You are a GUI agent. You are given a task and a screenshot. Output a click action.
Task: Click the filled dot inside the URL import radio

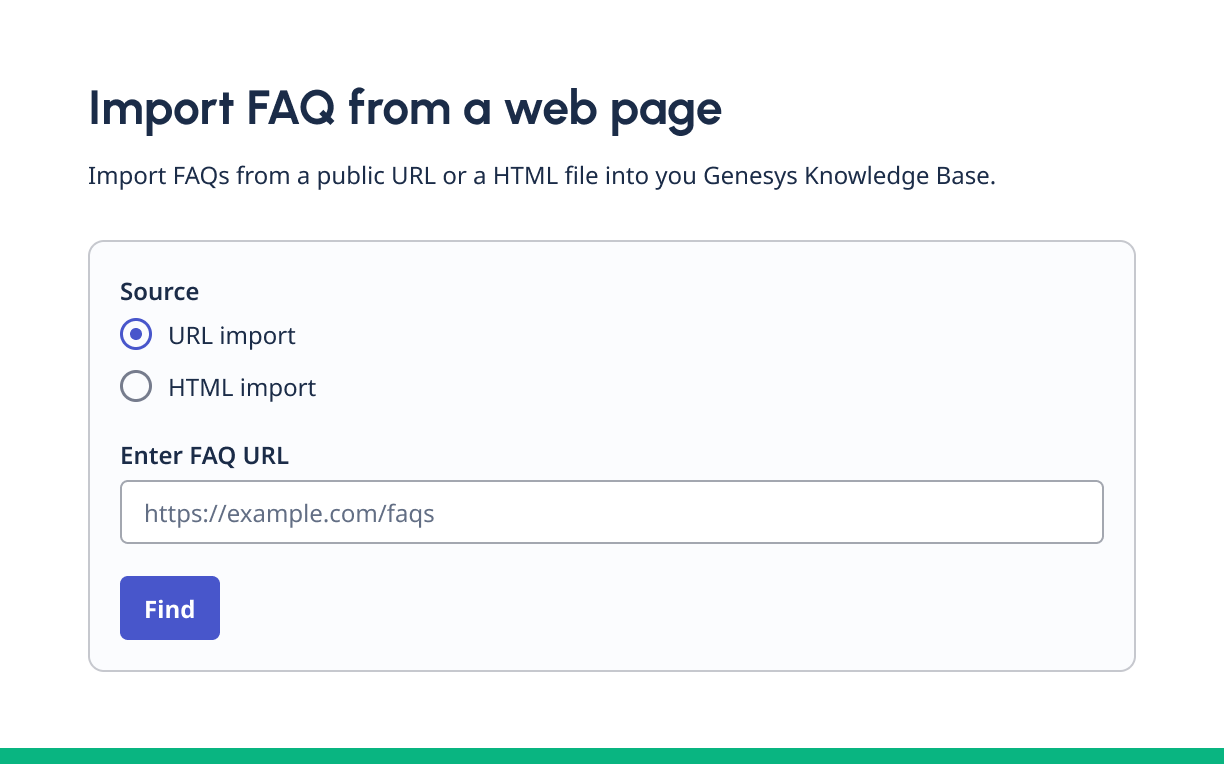coord(136,335)
